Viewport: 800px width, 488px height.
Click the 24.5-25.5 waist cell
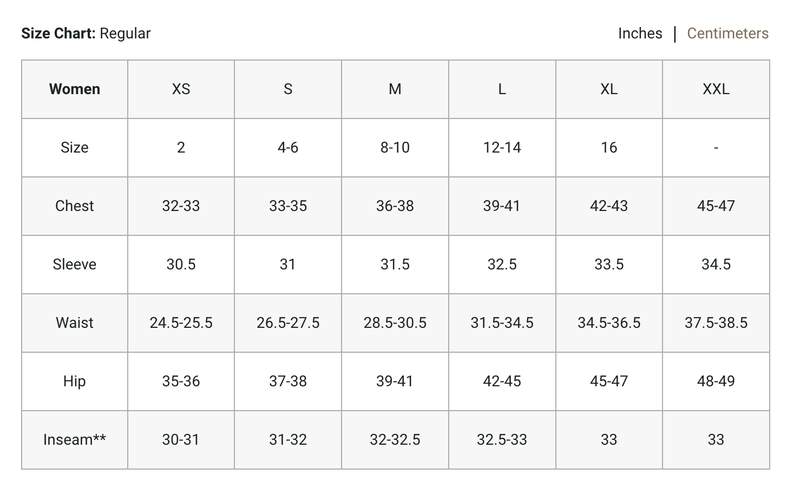click(181, 323)
